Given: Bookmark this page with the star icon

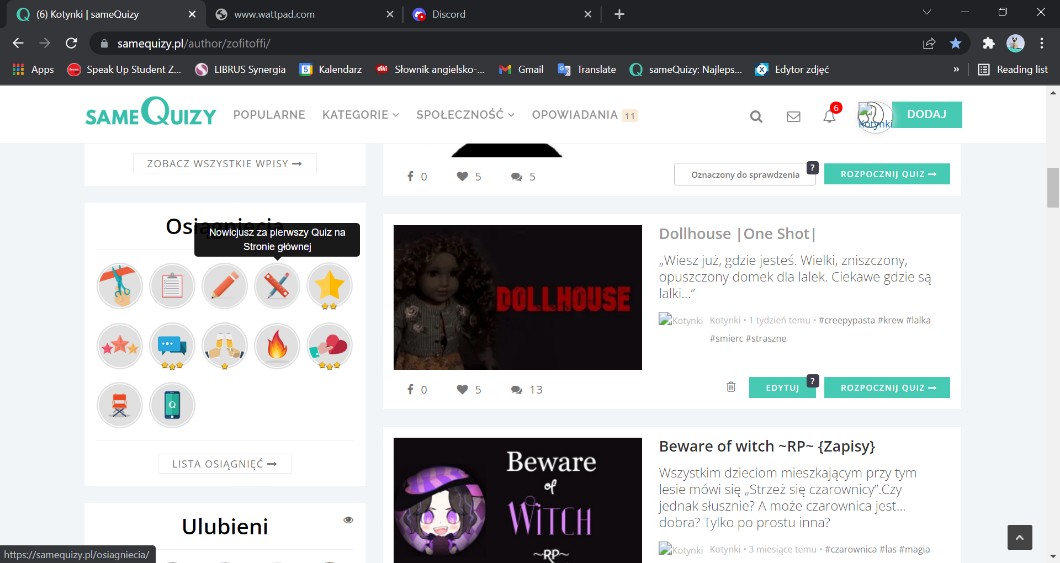Looking at the screenshot, I should pos(955,43).
